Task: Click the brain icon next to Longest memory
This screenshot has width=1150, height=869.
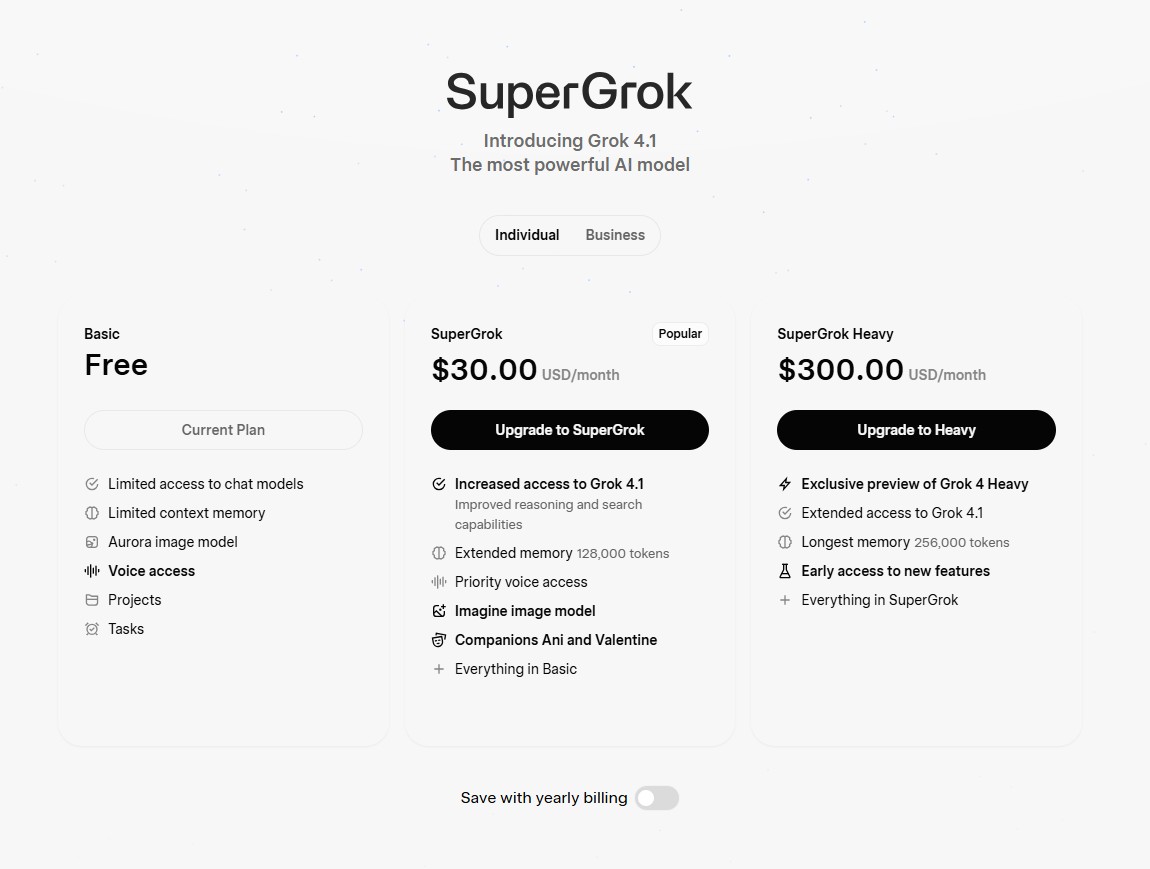Action: [x=785, y=542]
